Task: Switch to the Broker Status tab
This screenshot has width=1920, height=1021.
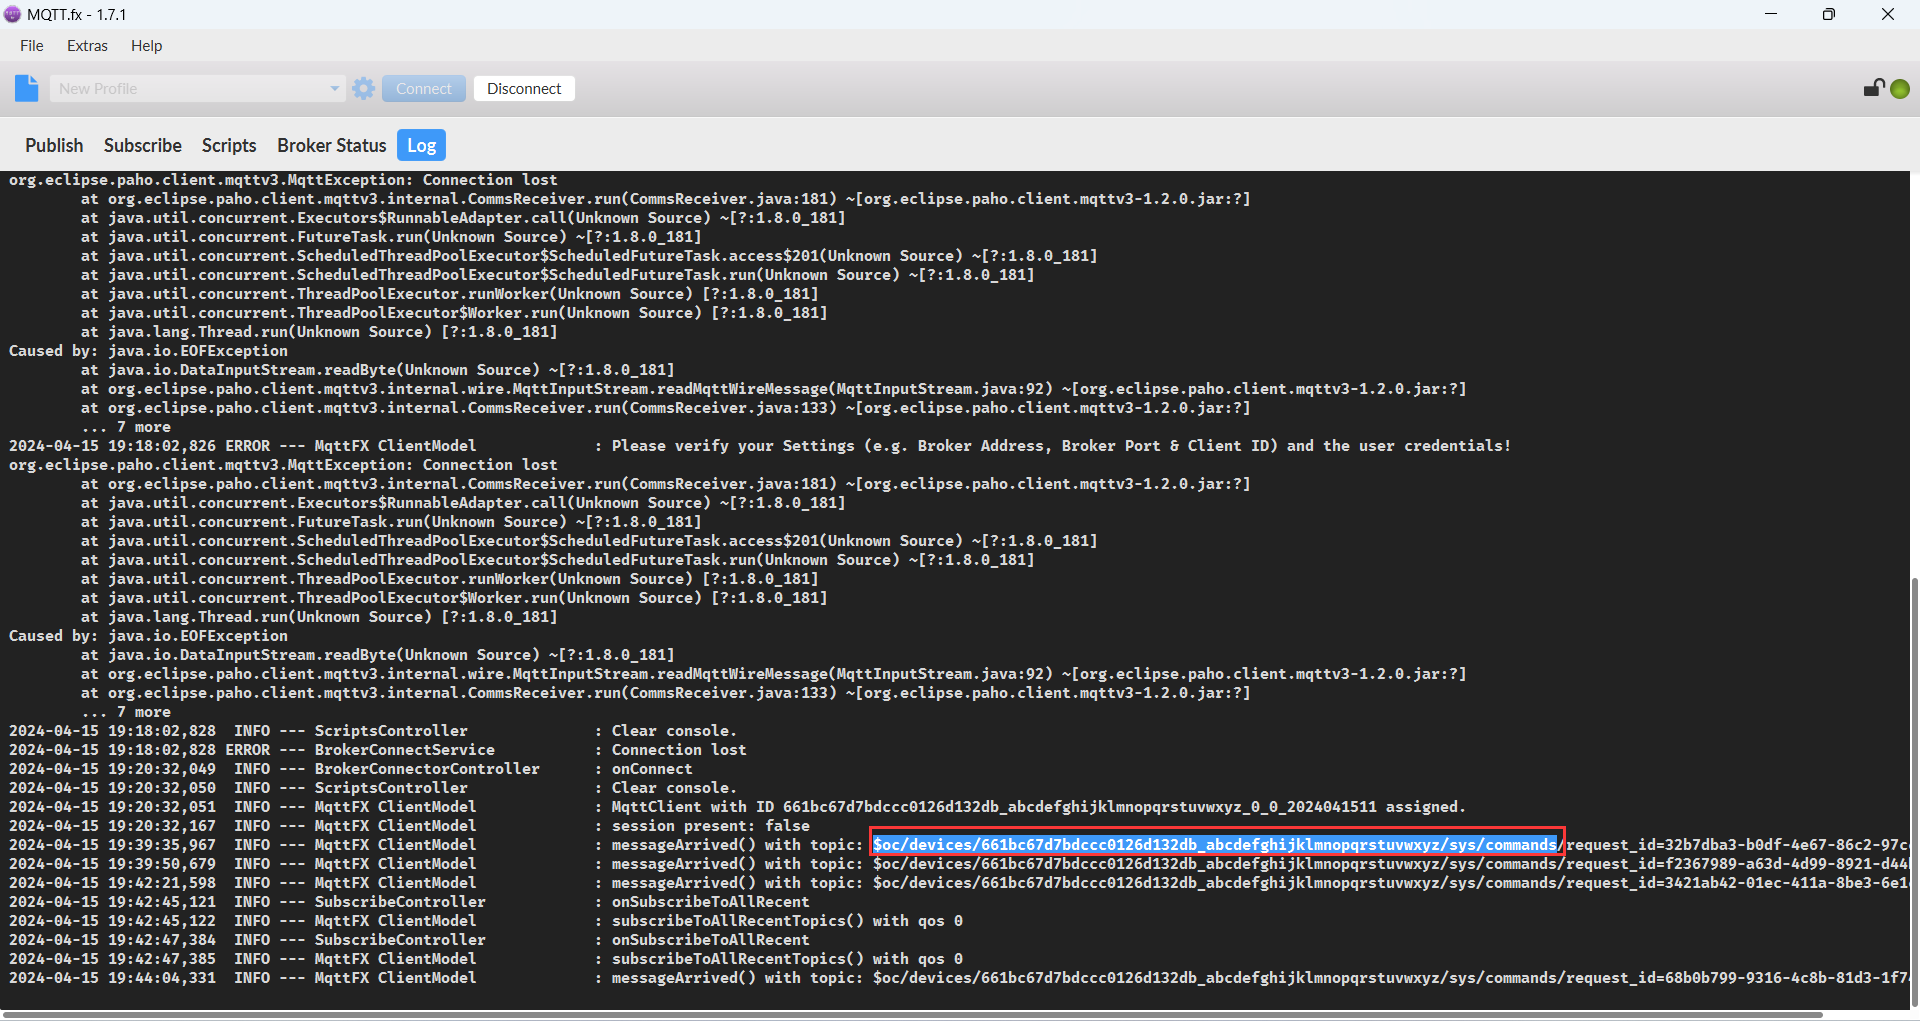Action: click(x=332, y=145)
